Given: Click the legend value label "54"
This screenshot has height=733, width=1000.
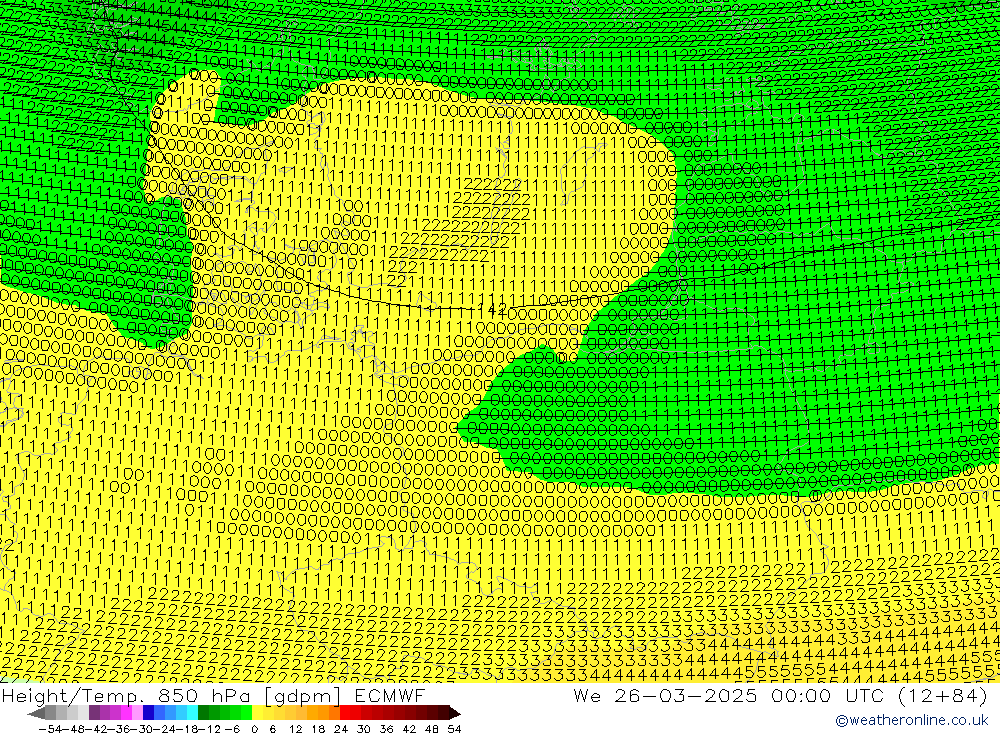Looking at the screenshot, I should click(x=454, y=729).
